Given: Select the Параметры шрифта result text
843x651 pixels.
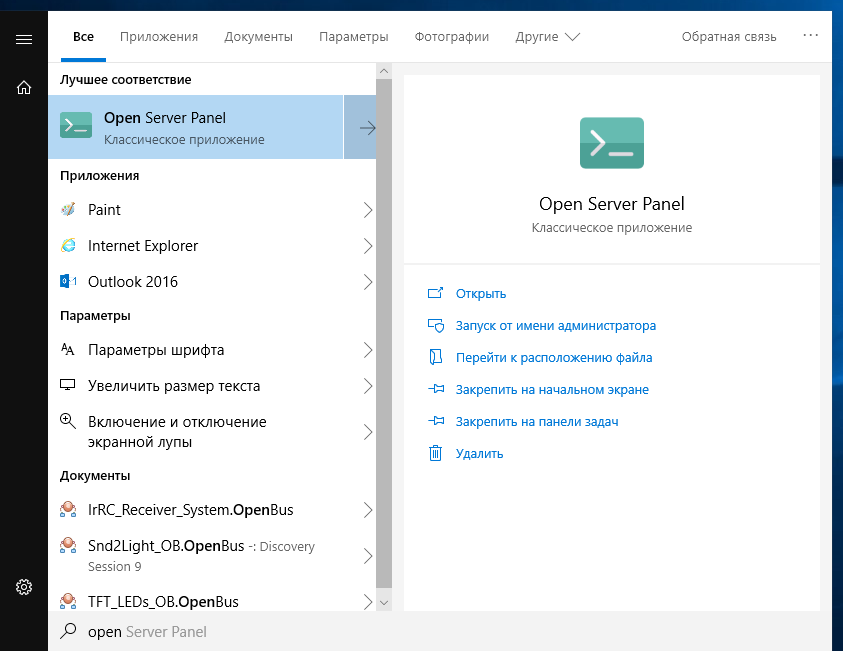Looking at the screenshot, I should 156,350.
